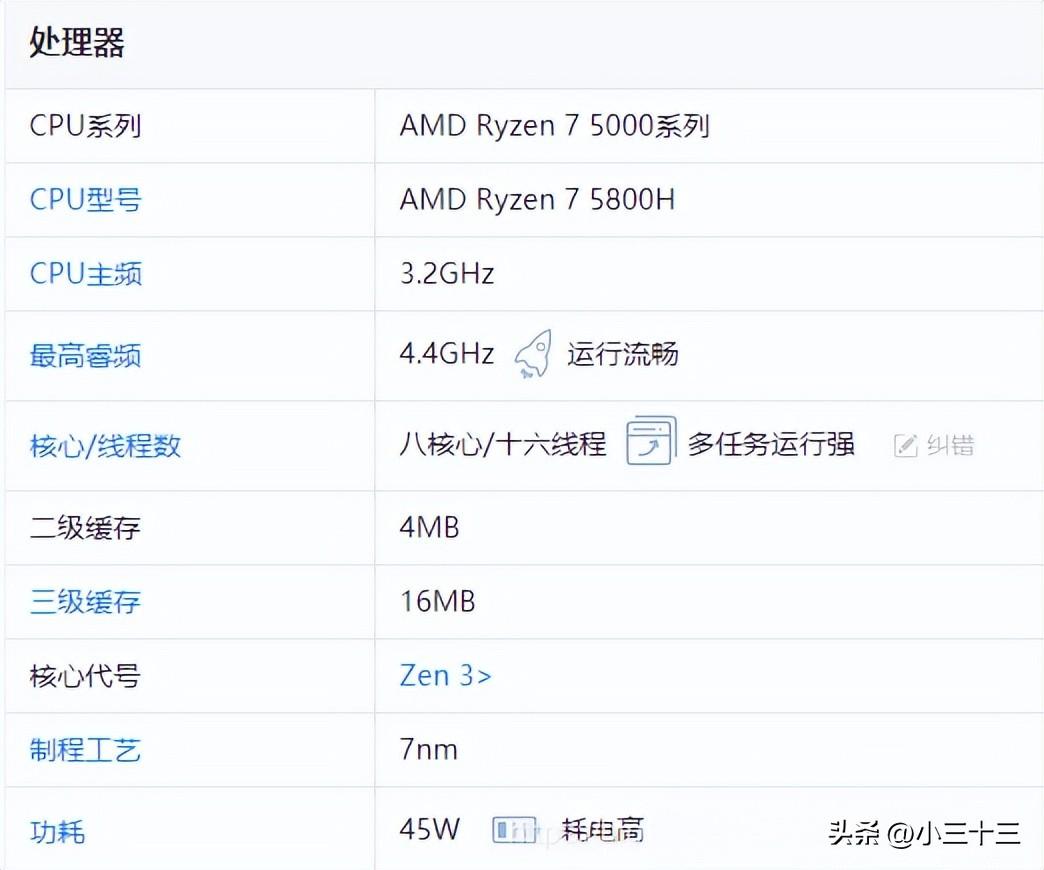The width and height of the screenshot is (1044, 870).
Task: Open the 制程工艺 link
Action: coord(85,750)
